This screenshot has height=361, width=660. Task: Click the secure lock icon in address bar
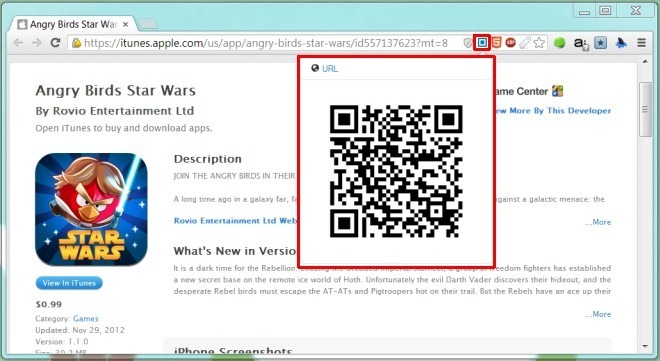(x=76, y=43)
